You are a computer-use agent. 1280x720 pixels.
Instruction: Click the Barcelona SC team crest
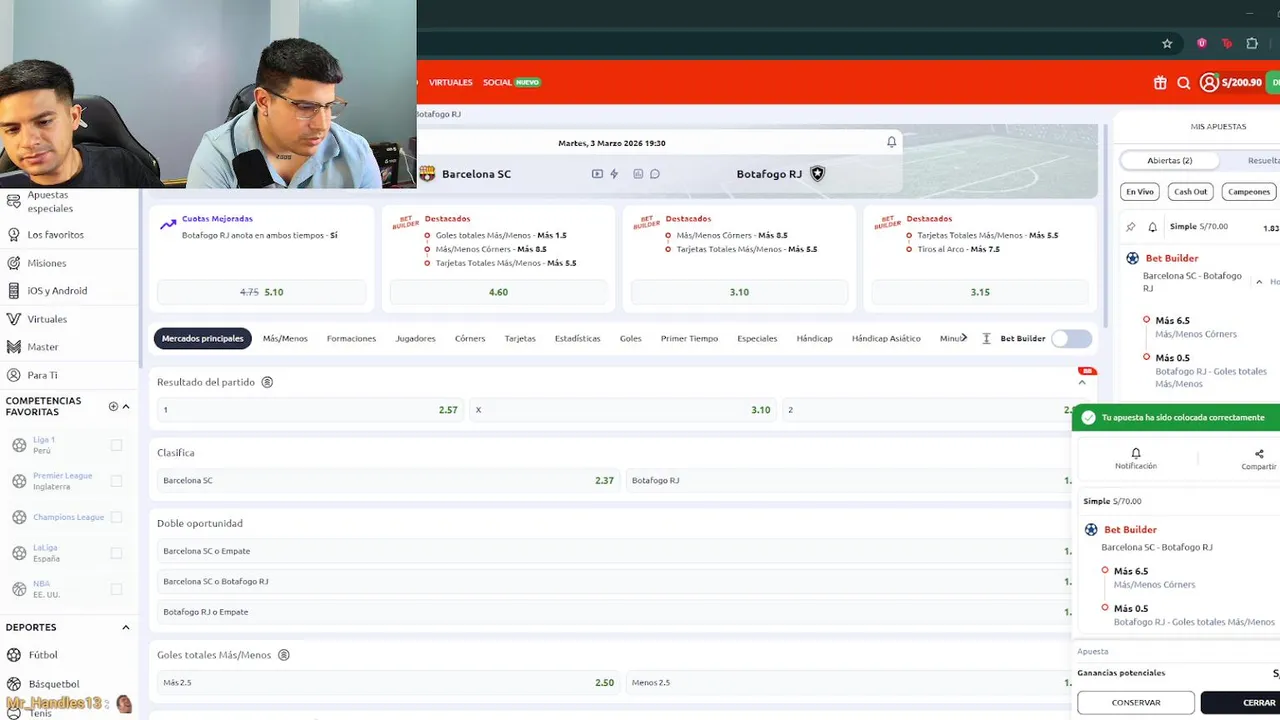pos(428,174)
